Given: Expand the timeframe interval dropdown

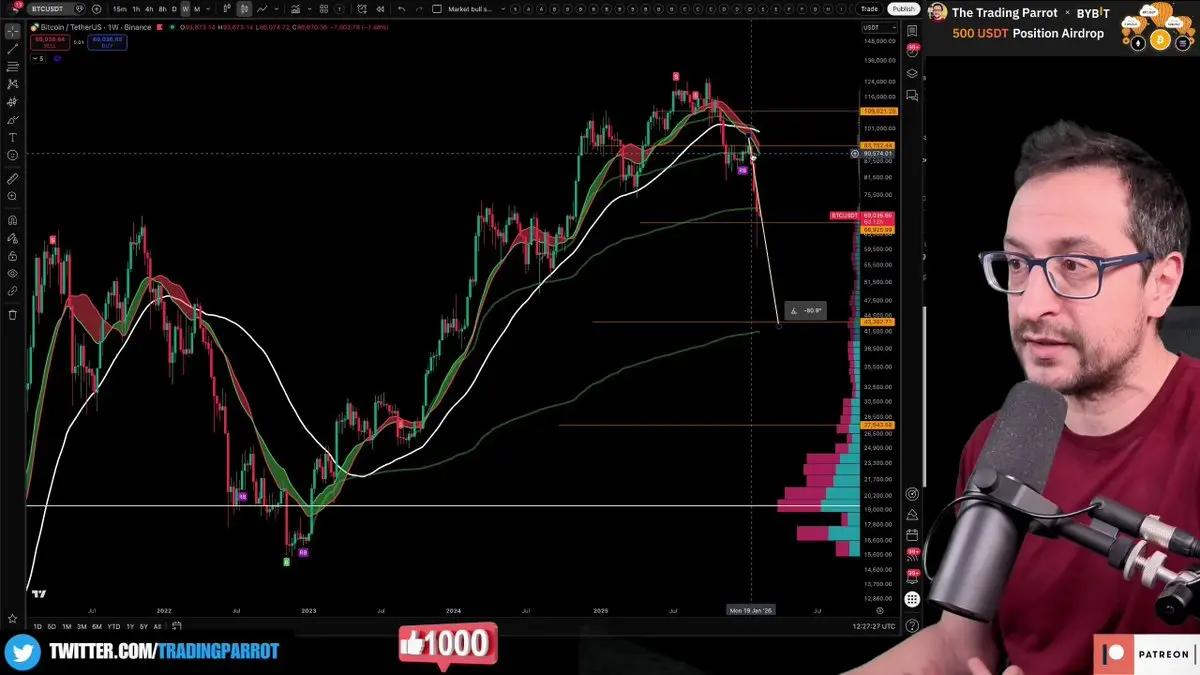Looking at the screenshot, I should [x=208, y=9].
